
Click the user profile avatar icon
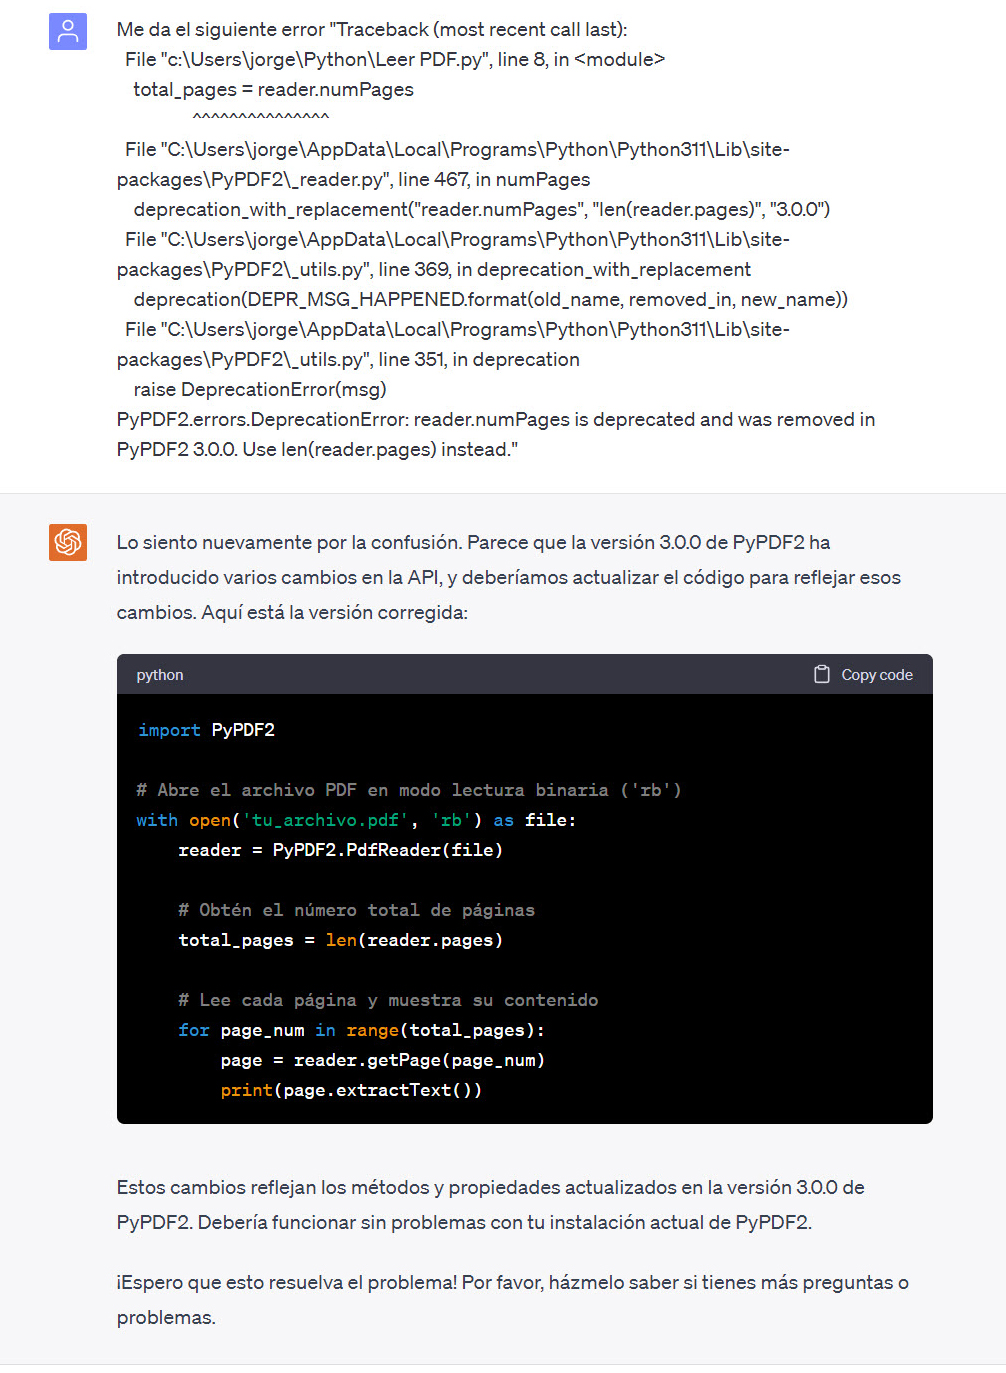tap(68, 31)
